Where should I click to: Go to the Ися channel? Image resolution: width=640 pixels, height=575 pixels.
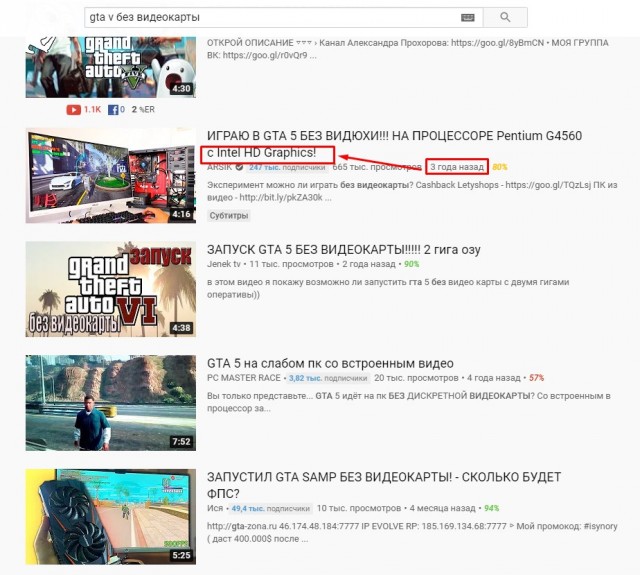[x=215, y=508]
